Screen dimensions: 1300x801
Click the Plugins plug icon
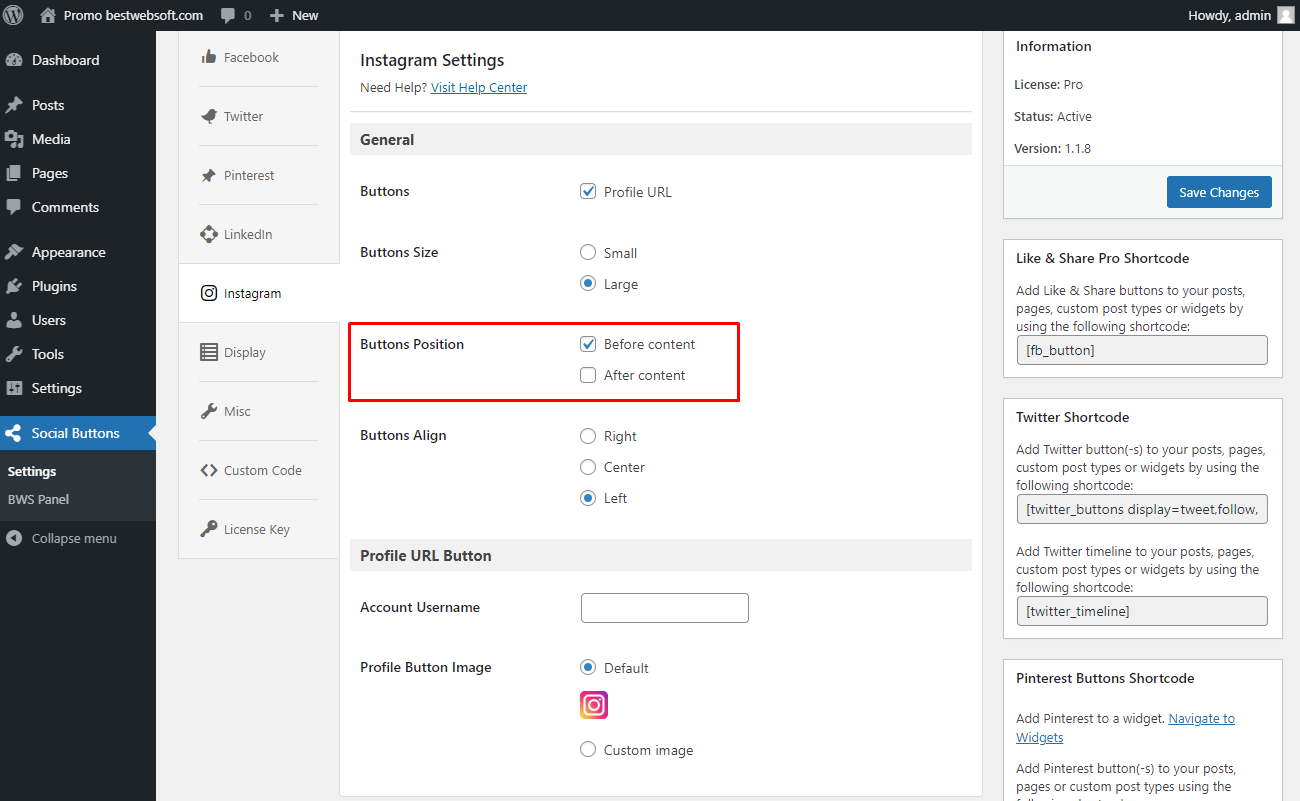(x=14, y=286)
